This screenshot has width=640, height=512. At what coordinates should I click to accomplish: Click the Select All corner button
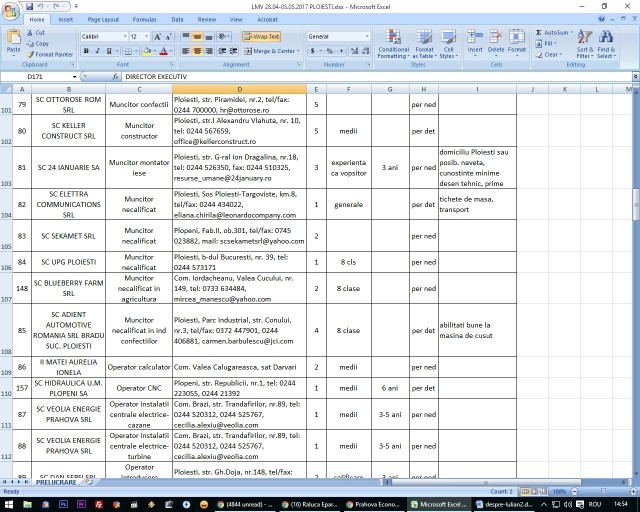coord(6,89)
